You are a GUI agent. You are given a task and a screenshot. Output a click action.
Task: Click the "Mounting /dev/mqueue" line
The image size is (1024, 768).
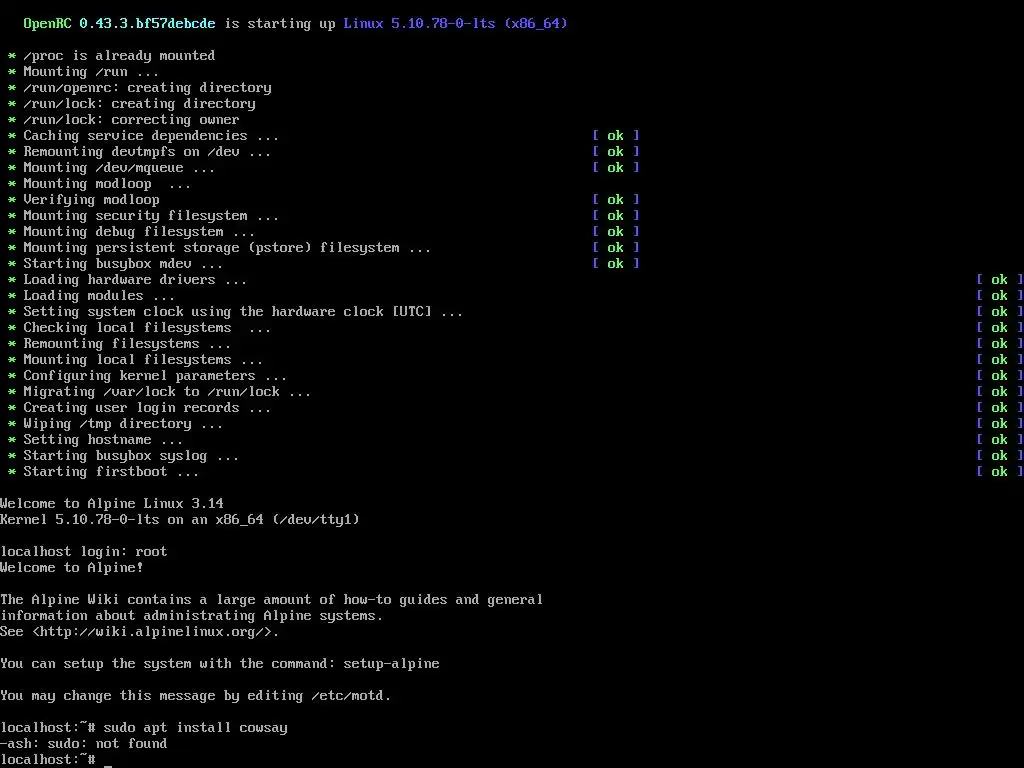tap(119, 168)
